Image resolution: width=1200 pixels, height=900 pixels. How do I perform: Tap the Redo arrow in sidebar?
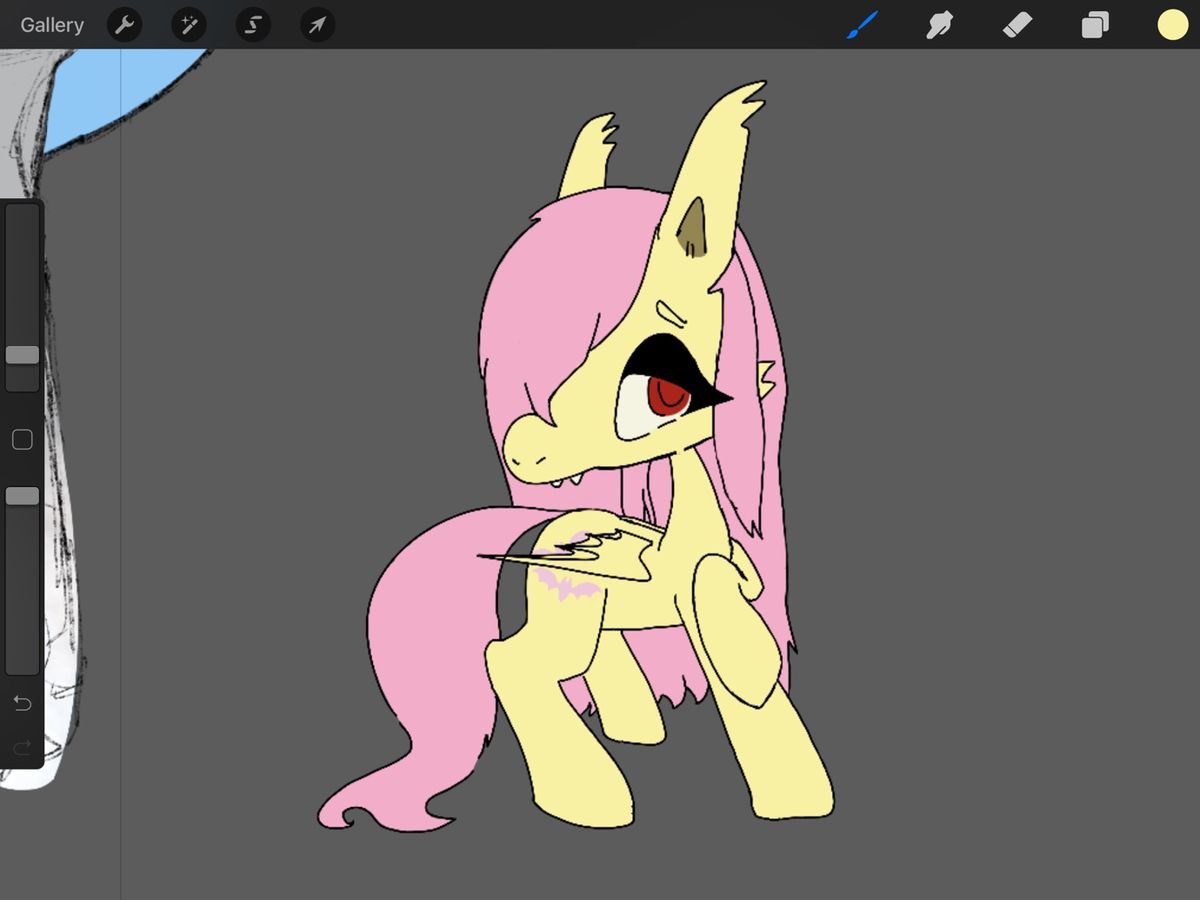(x=22, y=746)
